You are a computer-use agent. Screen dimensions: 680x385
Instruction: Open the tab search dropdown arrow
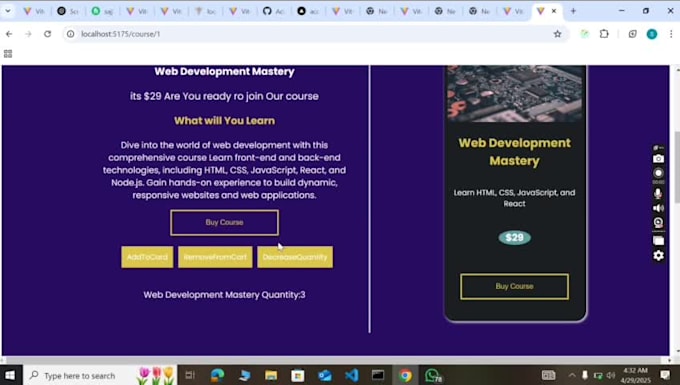[8, 11]
